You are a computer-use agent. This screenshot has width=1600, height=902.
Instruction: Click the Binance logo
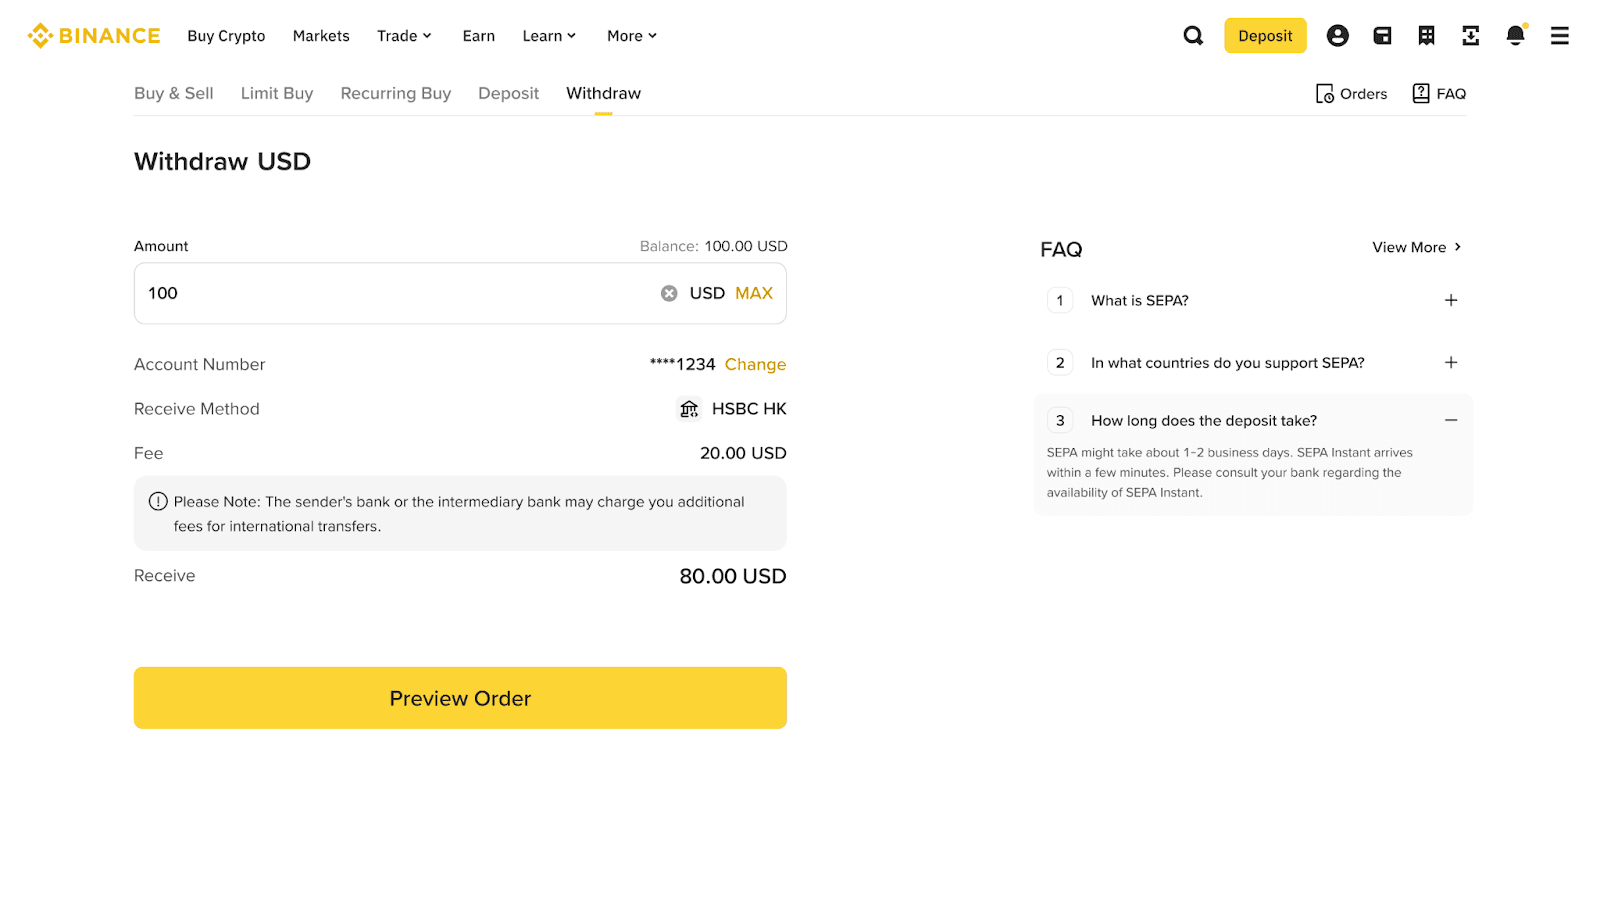(94, 36)
